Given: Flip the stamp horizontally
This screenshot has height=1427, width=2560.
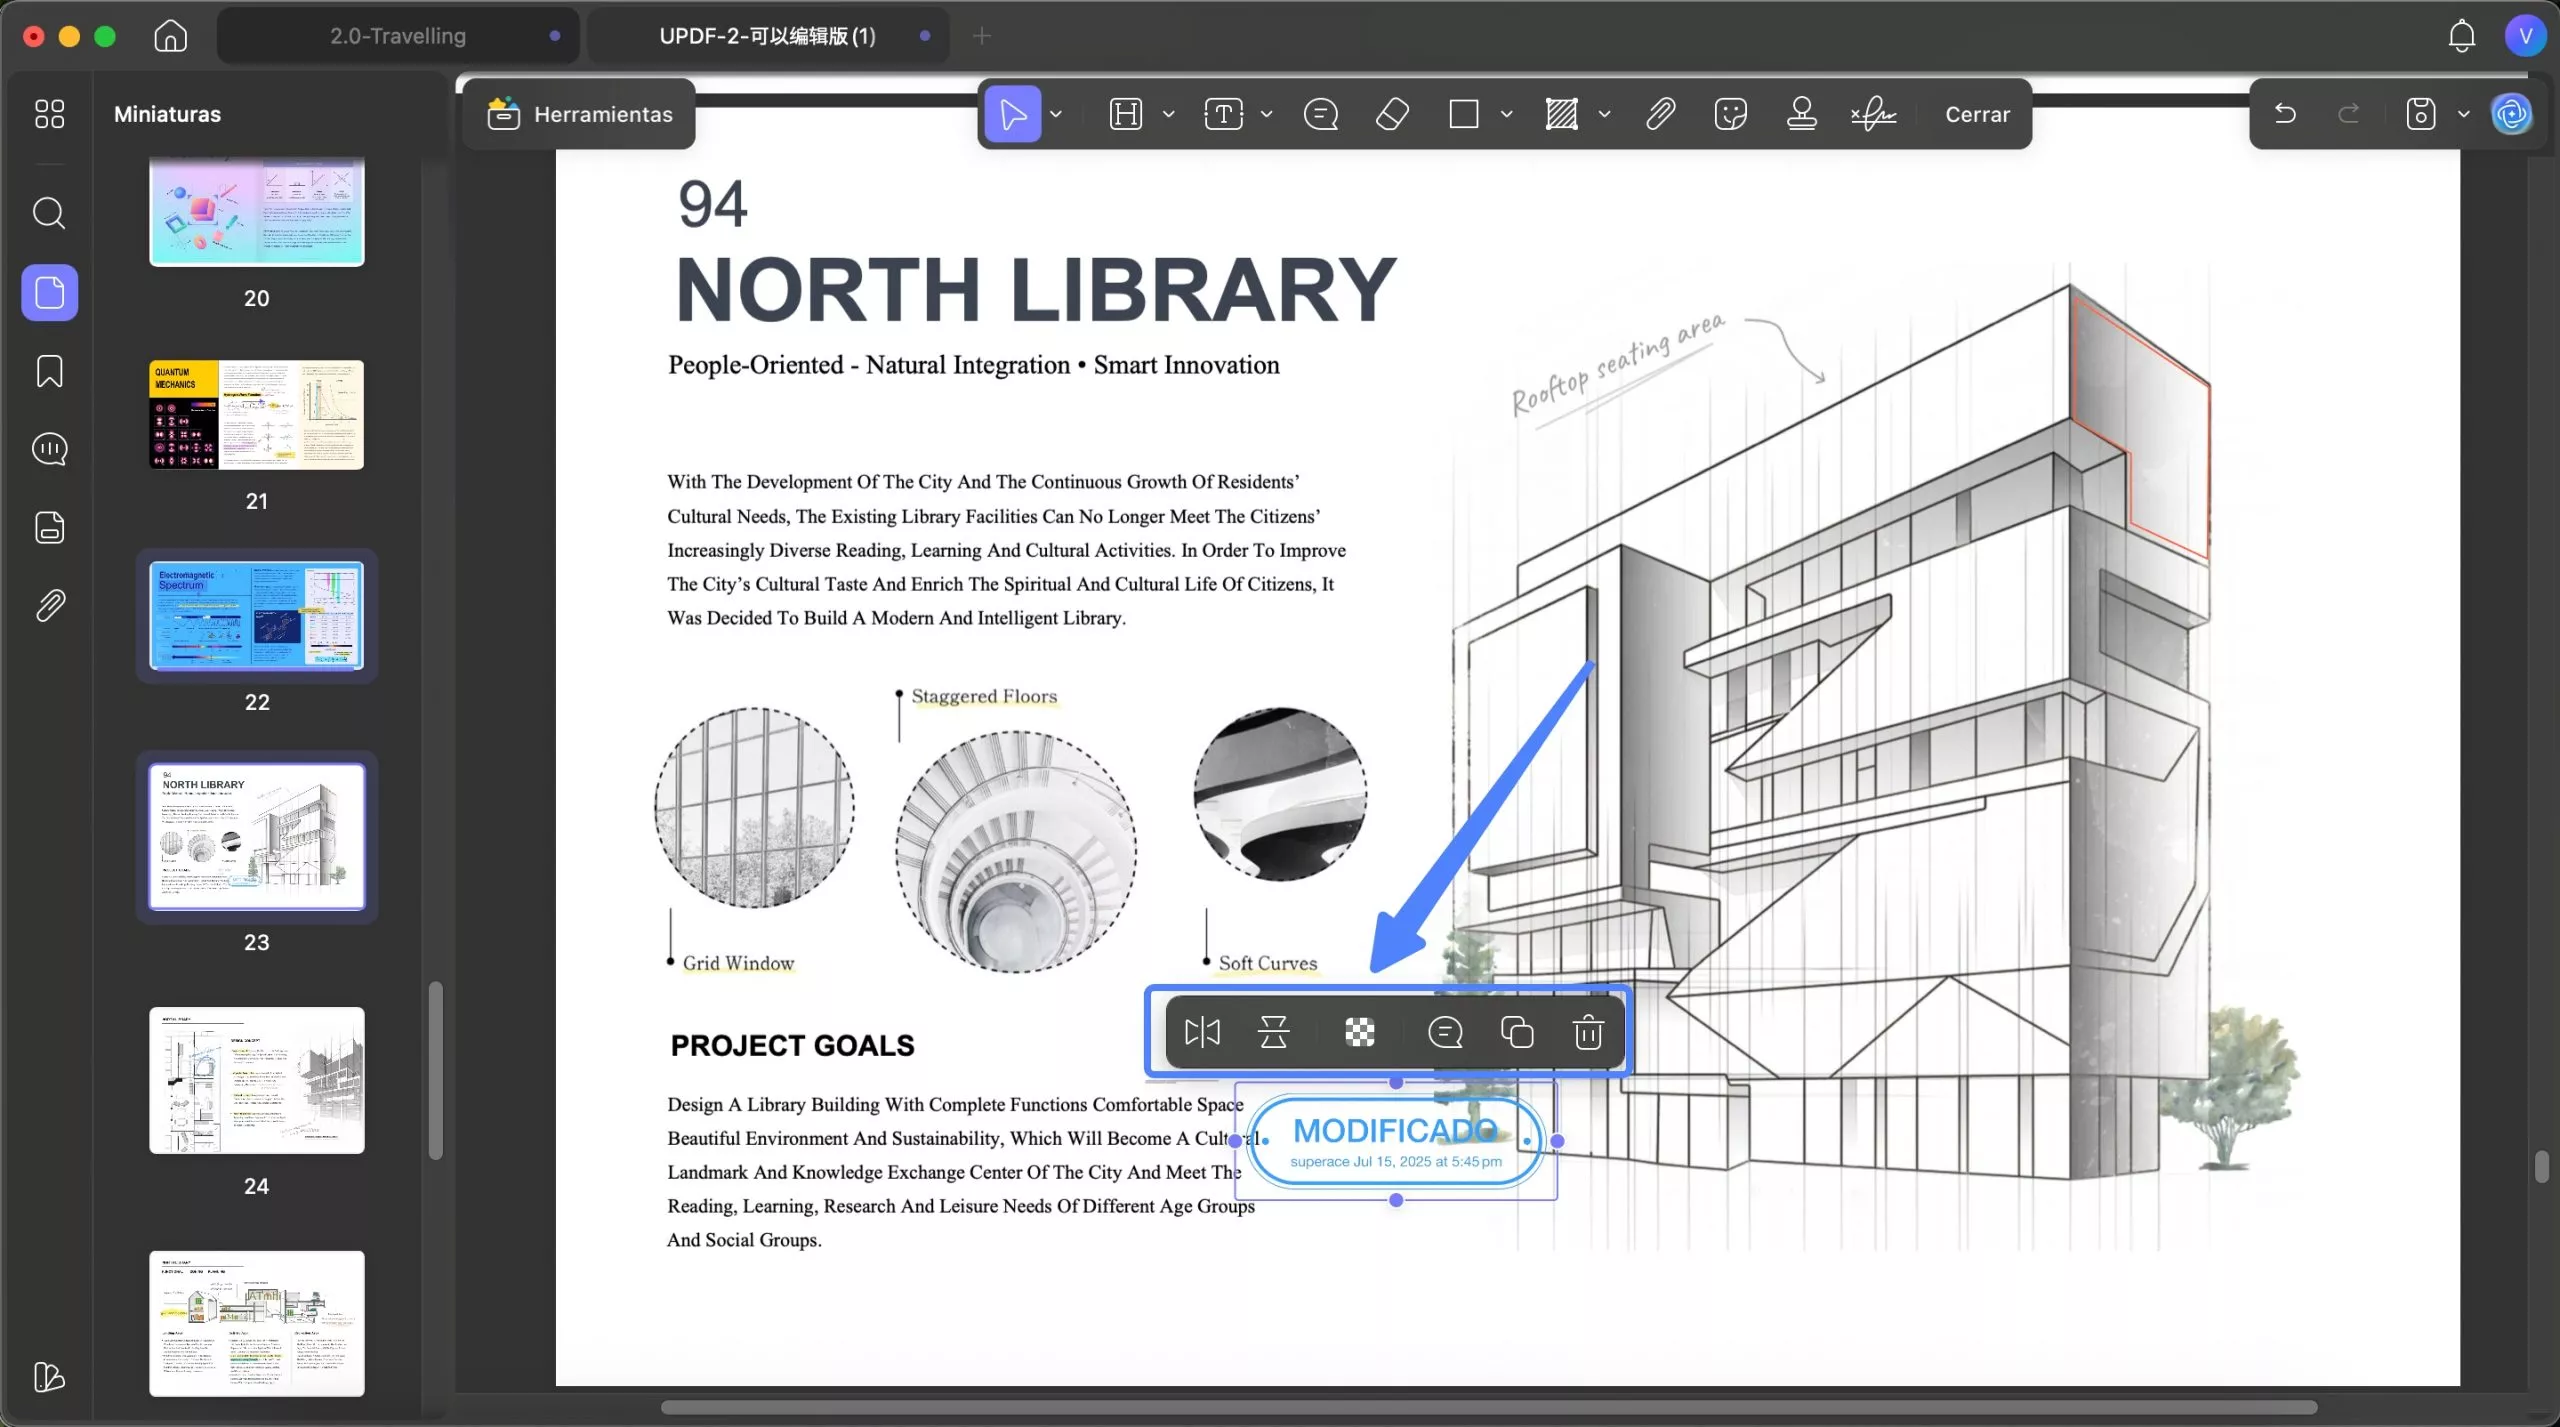Looking at the screenshot, I should tap(1202, 1032).
